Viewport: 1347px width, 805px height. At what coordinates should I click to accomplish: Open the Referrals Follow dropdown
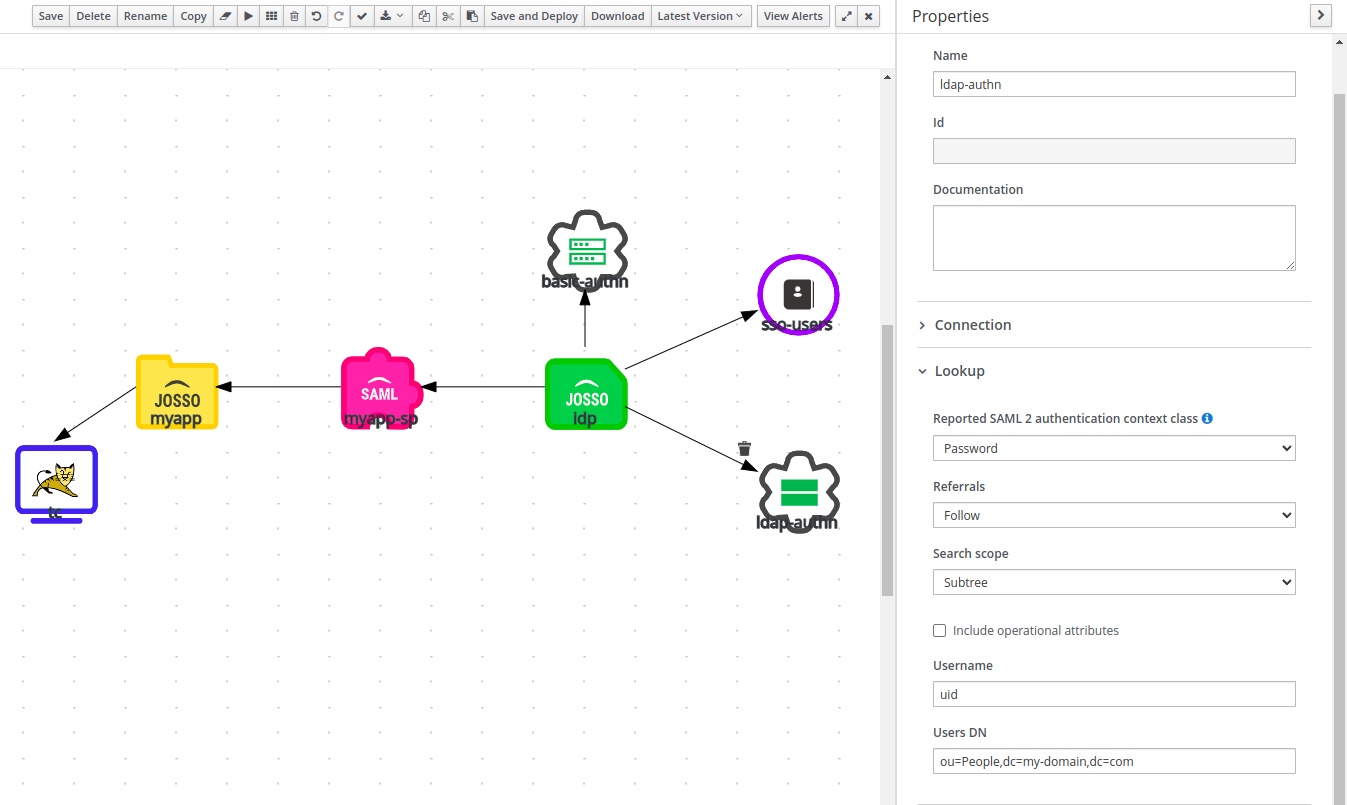(x=1114, y=515)
